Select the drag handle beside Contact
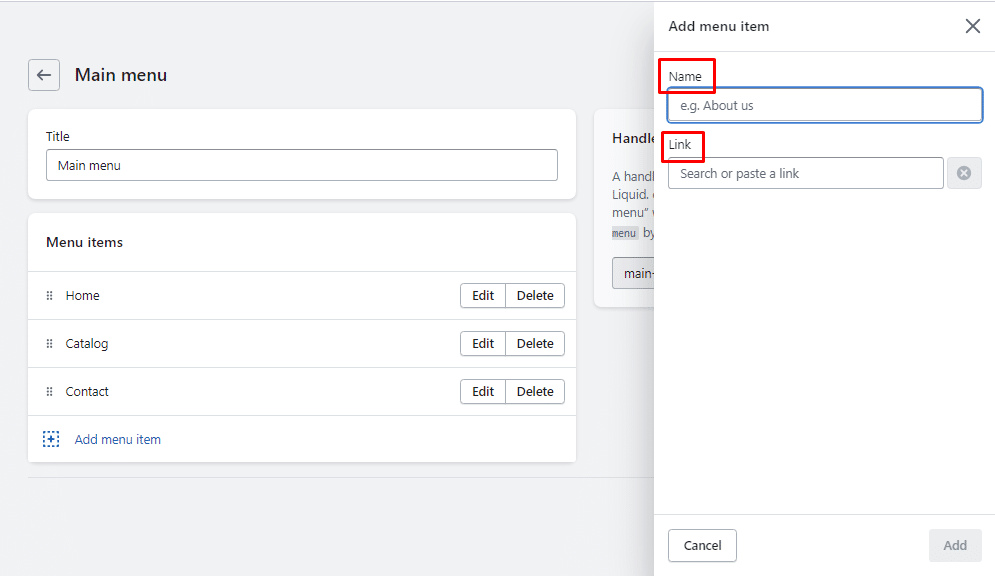The image size is (995, 576). [x=49, y=392]
